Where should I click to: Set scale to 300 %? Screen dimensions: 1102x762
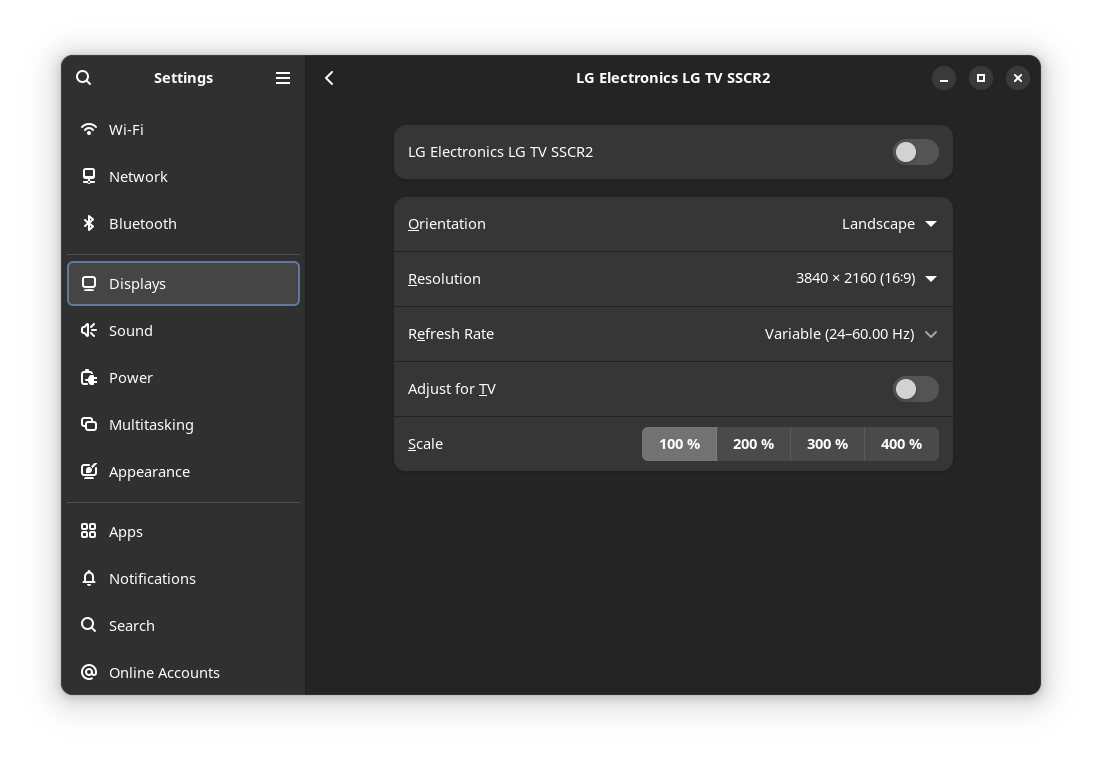[x=827, y=444]
